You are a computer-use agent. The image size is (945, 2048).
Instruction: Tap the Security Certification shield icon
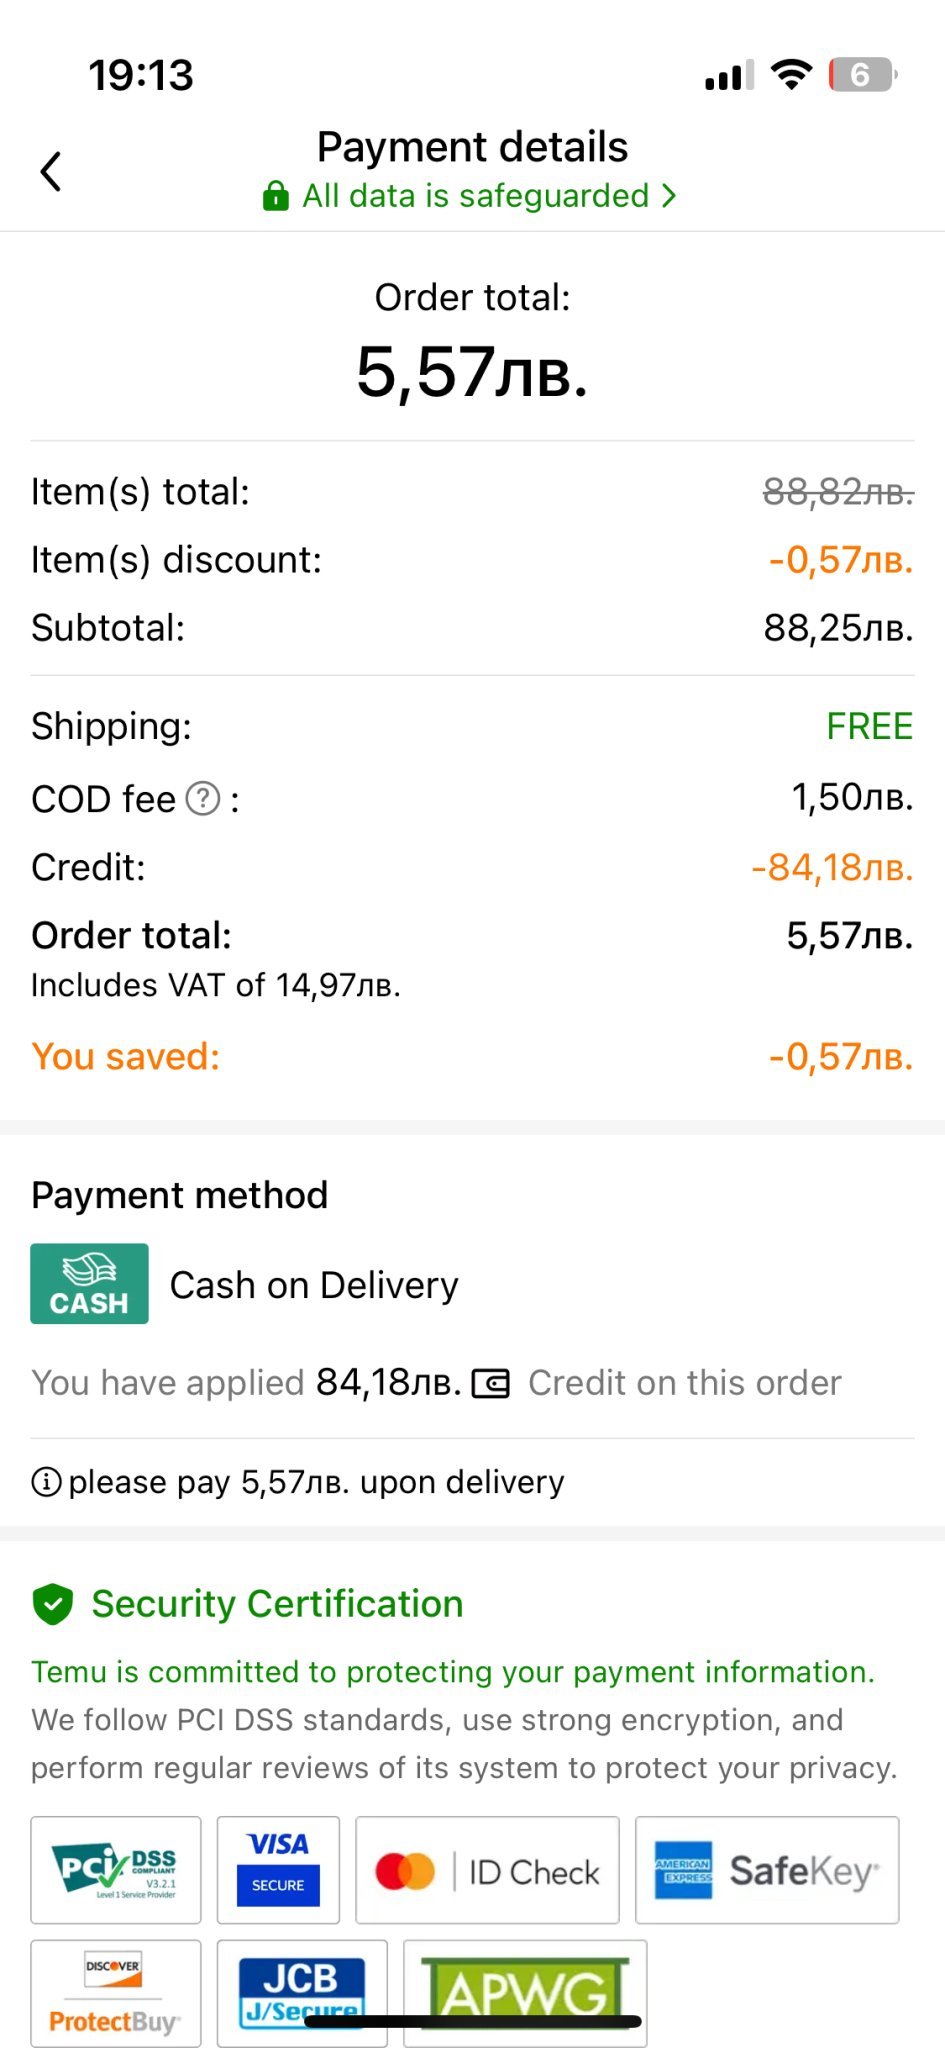pyautogui.click(x=53, y=1604)
